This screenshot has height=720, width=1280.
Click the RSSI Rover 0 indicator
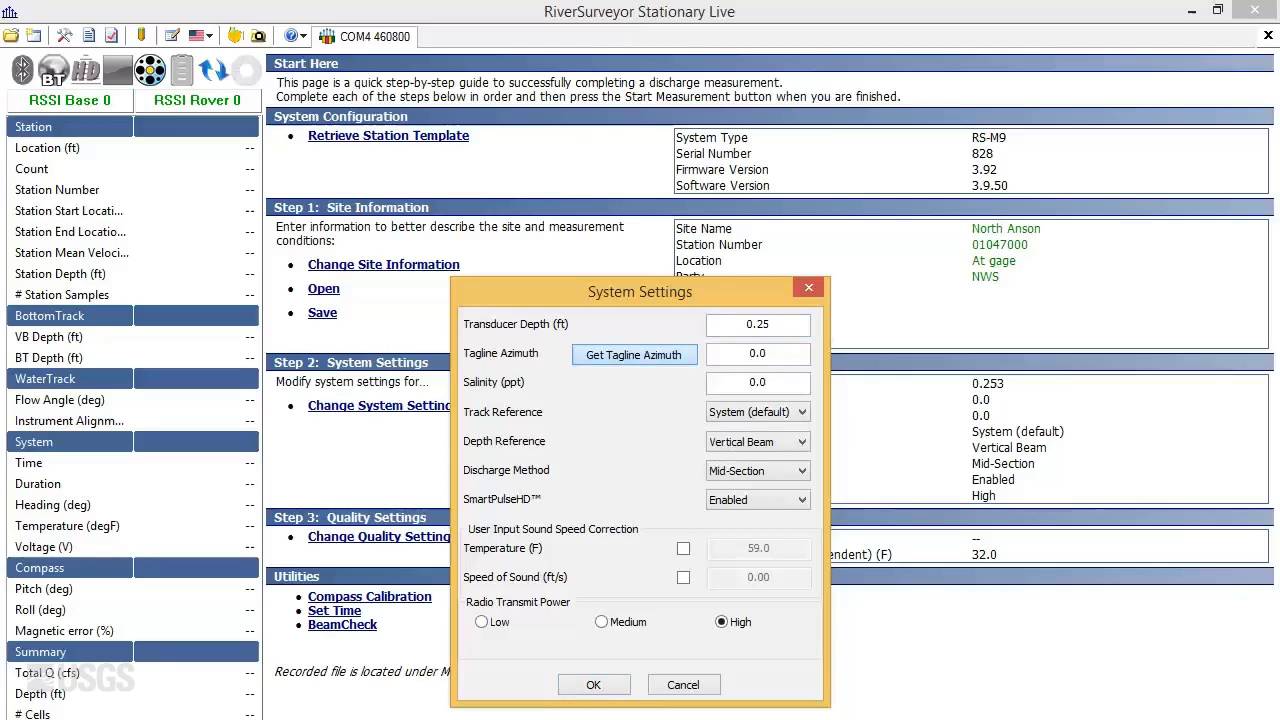click(x=197, y=100)
